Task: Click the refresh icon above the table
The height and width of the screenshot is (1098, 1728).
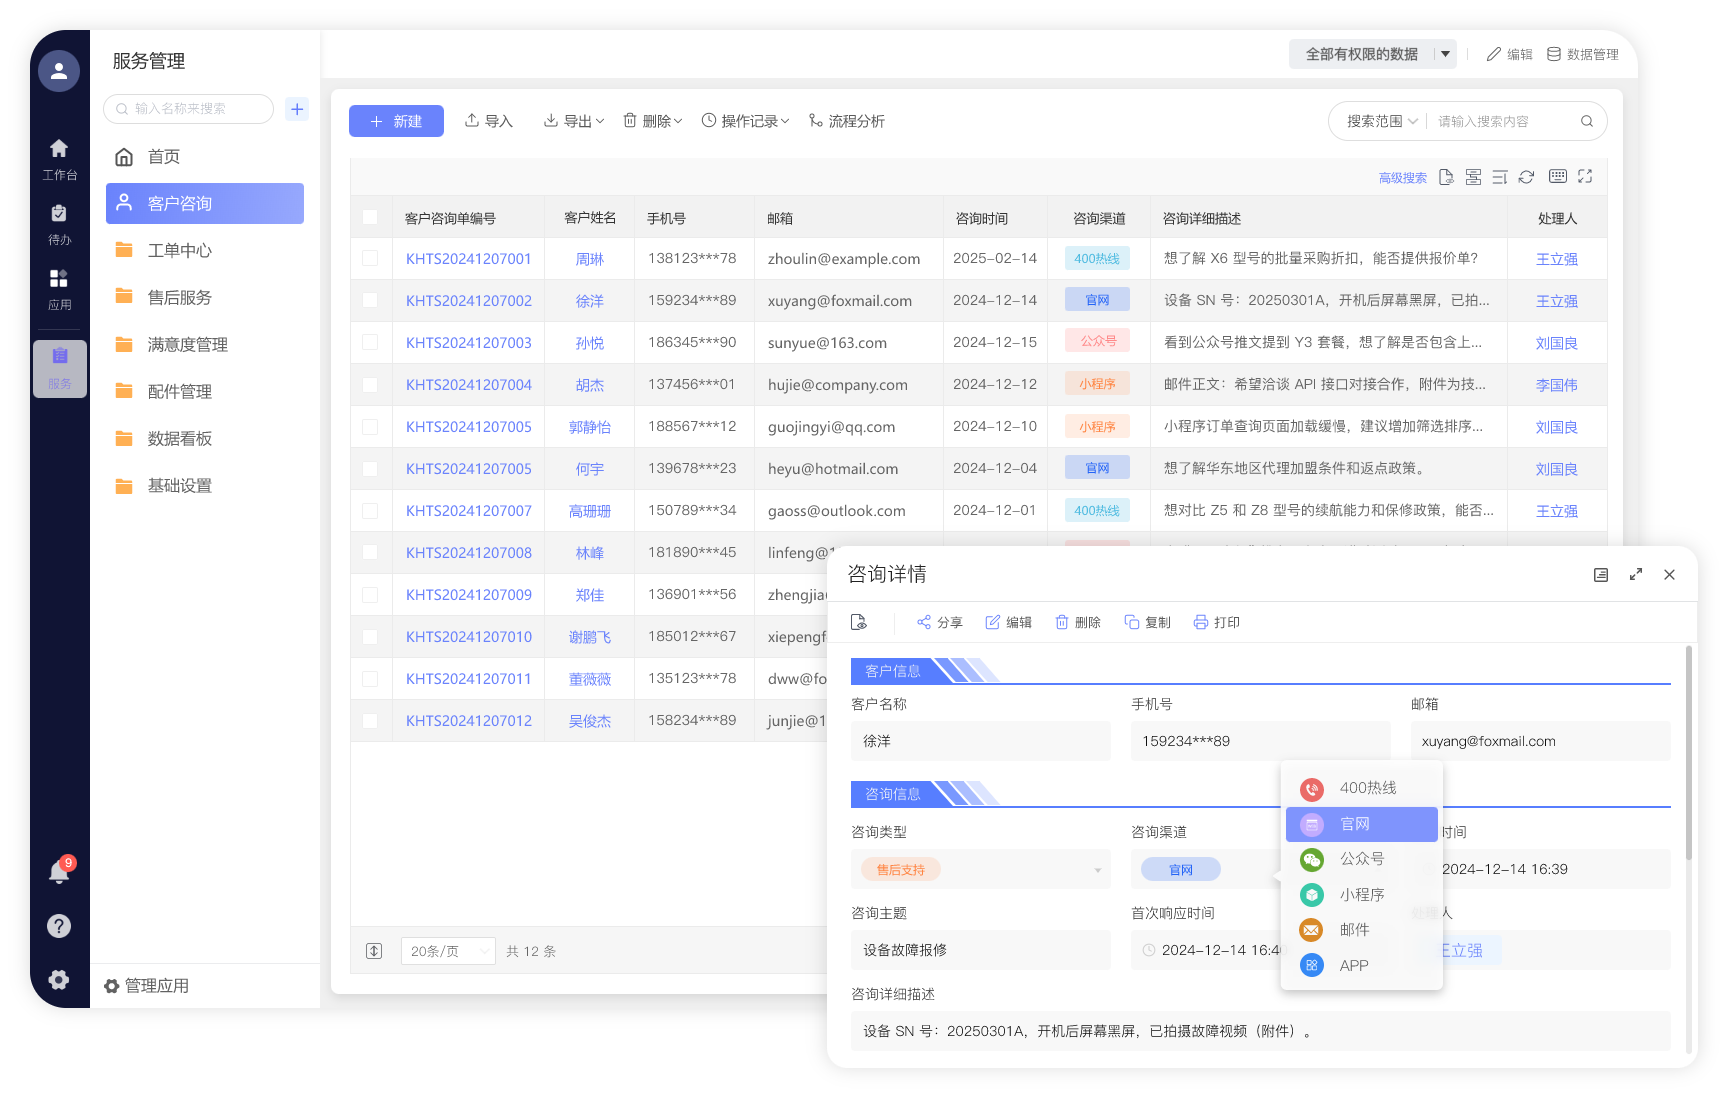Action: 1526,177
